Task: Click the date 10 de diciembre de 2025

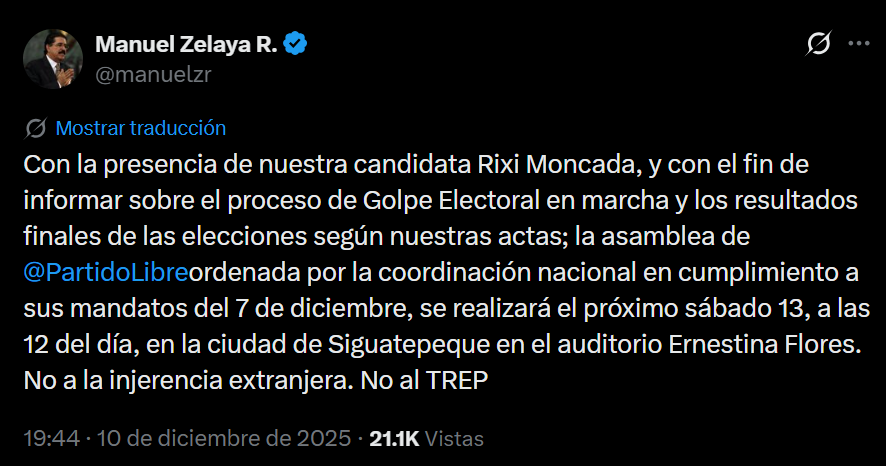Action: click(221, 438)
